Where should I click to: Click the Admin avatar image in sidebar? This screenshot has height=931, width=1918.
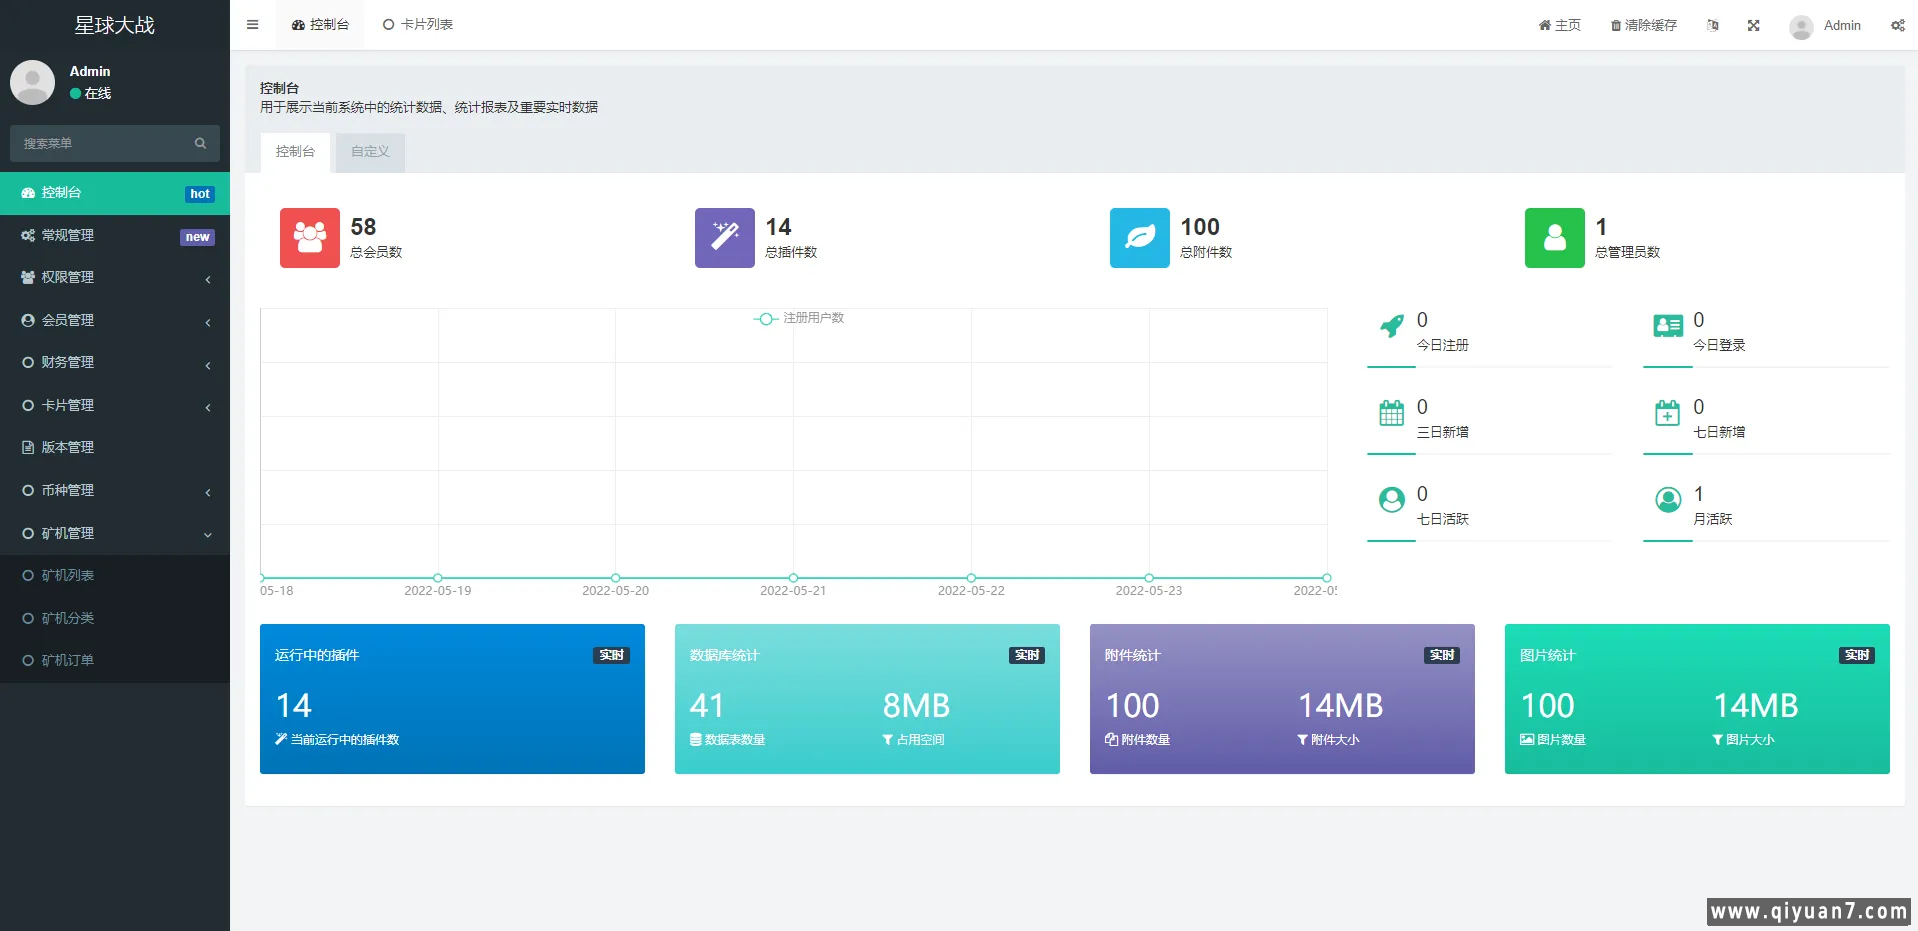click(x=32, y=82)
